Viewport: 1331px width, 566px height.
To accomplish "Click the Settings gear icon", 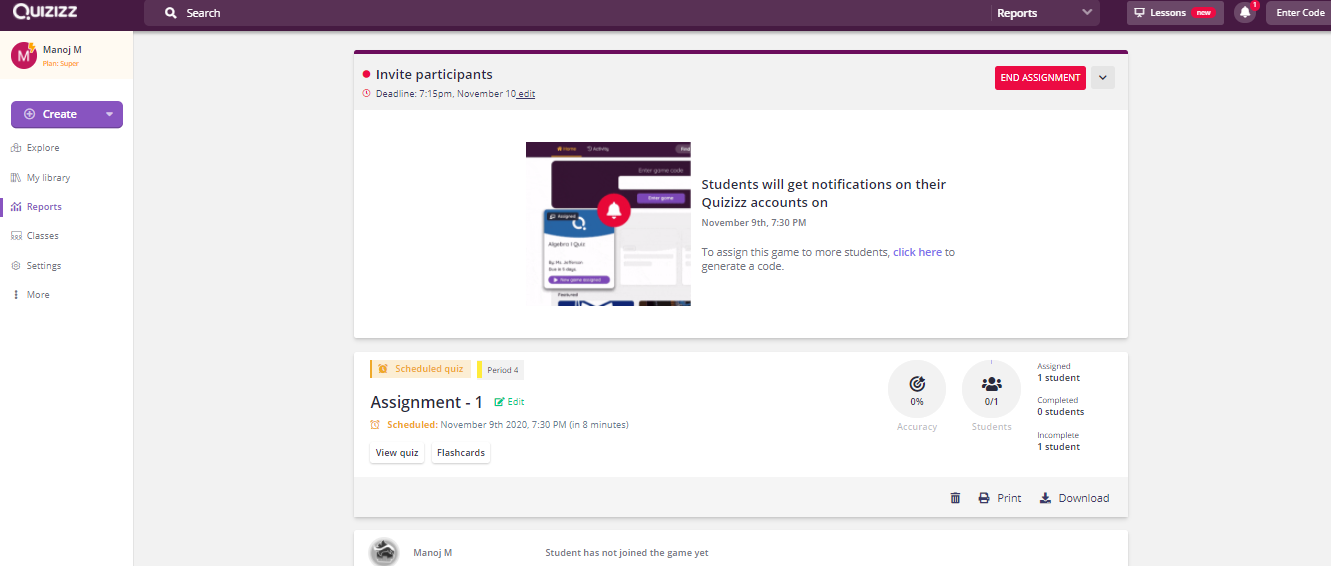I will 16,266.
